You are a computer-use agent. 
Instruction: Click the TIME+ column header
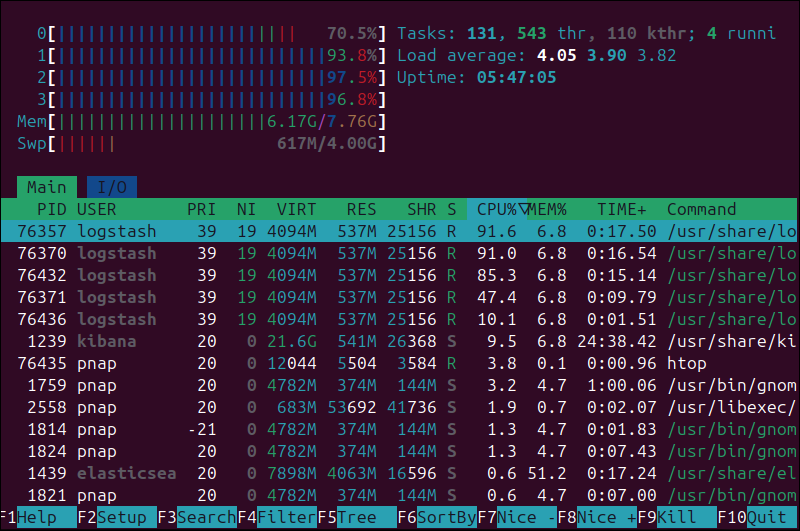[622, 210]
